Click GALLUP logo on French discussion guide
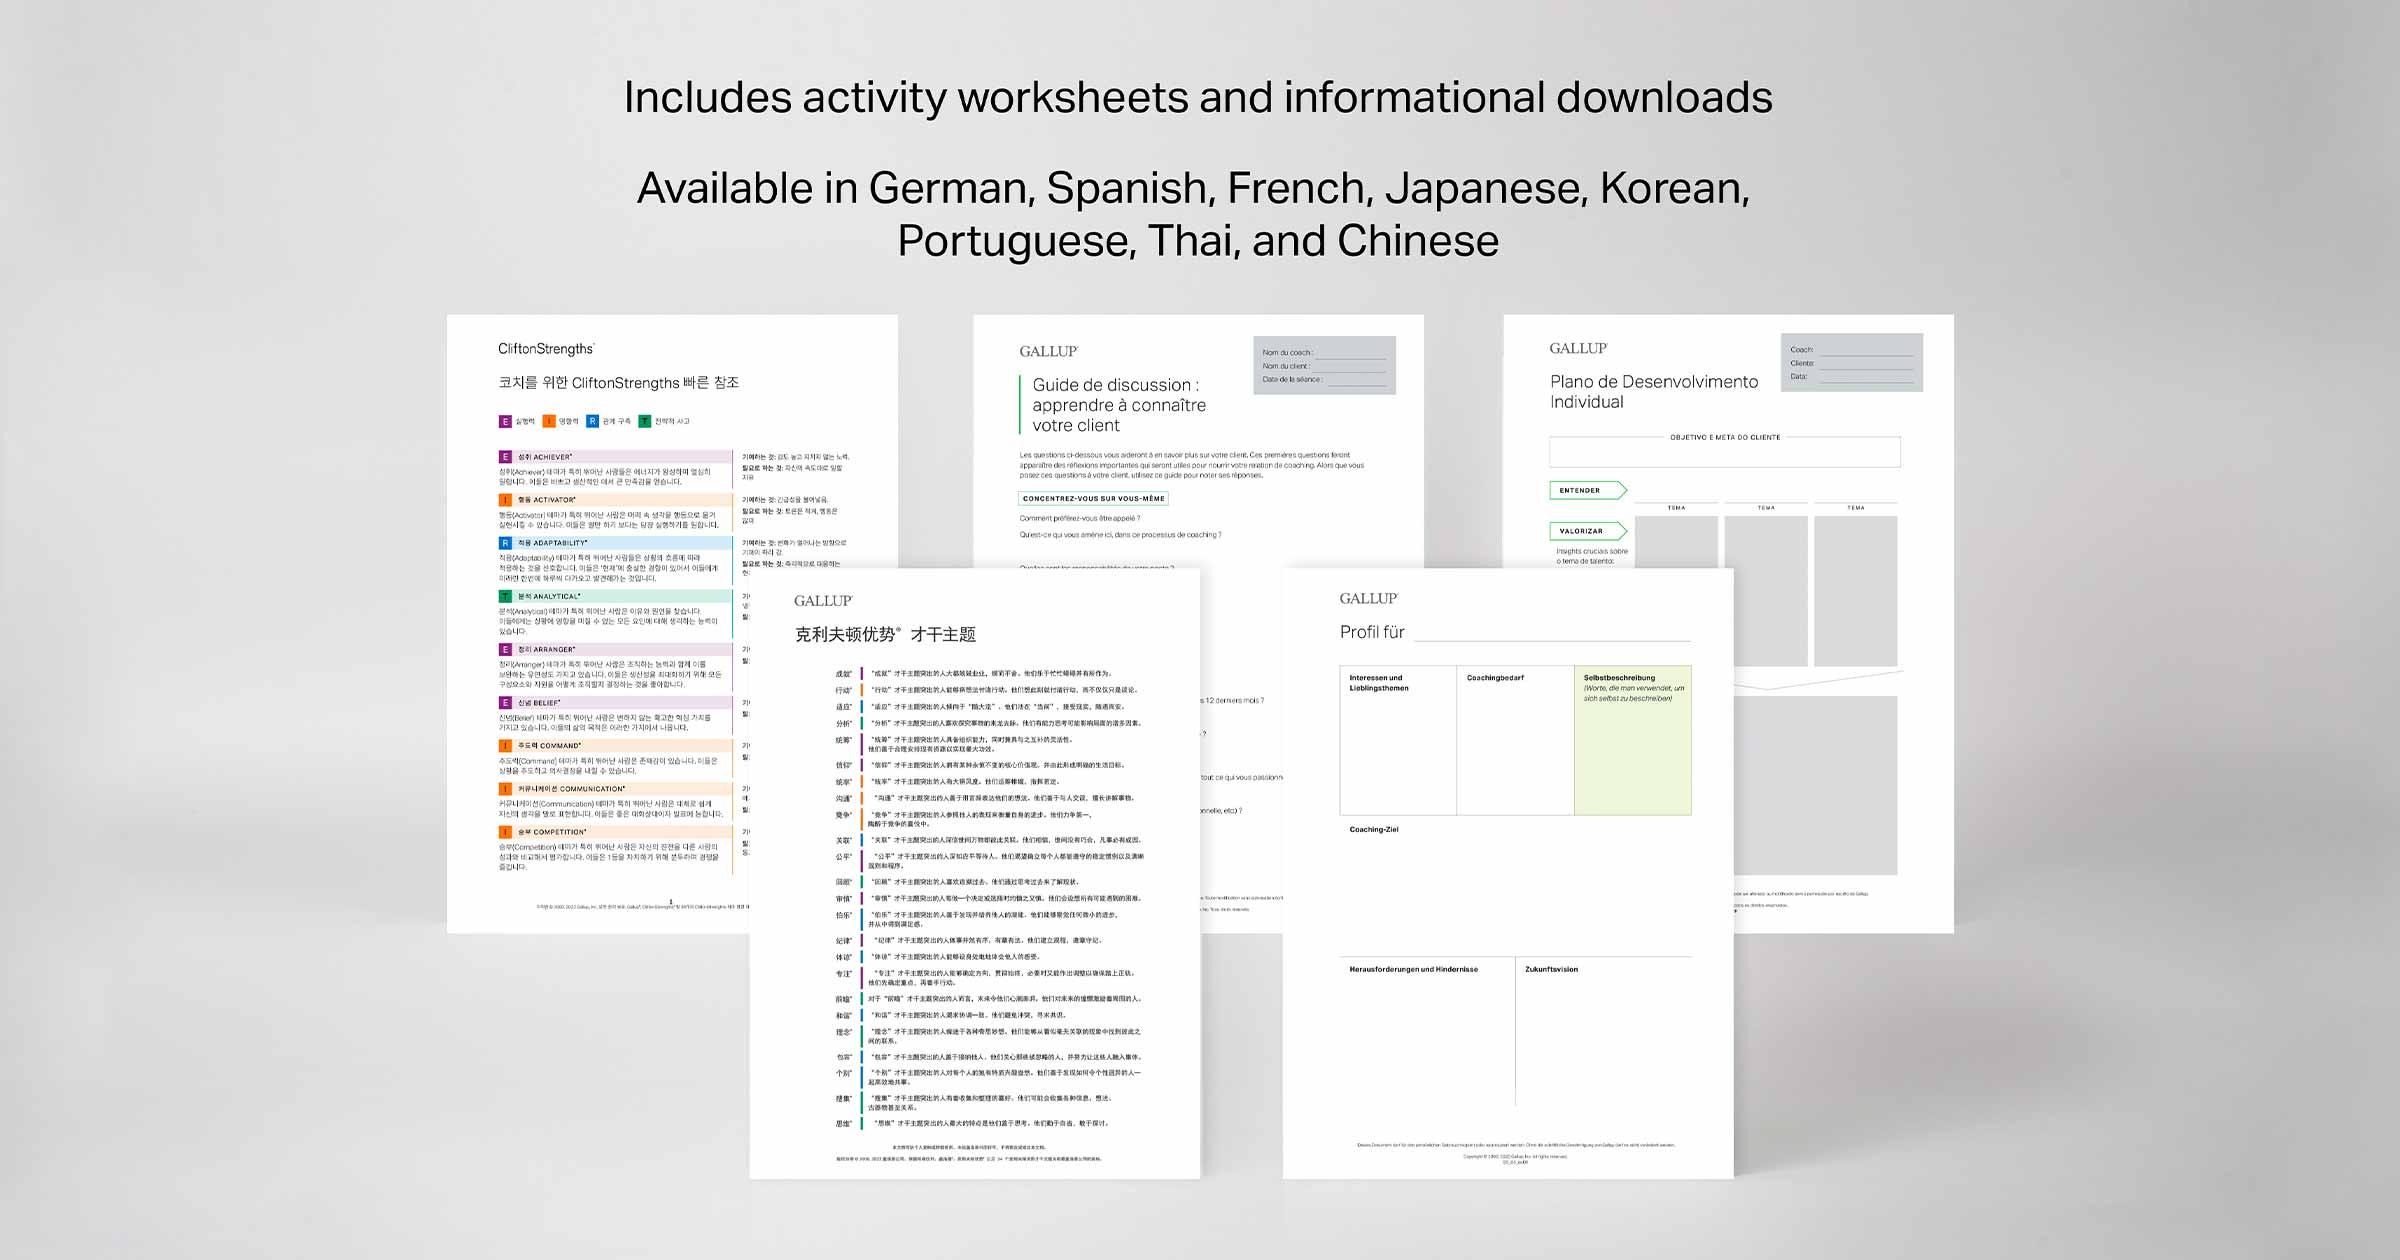This screenshot has height=1260, width=2400. (x=1048, y=351)
